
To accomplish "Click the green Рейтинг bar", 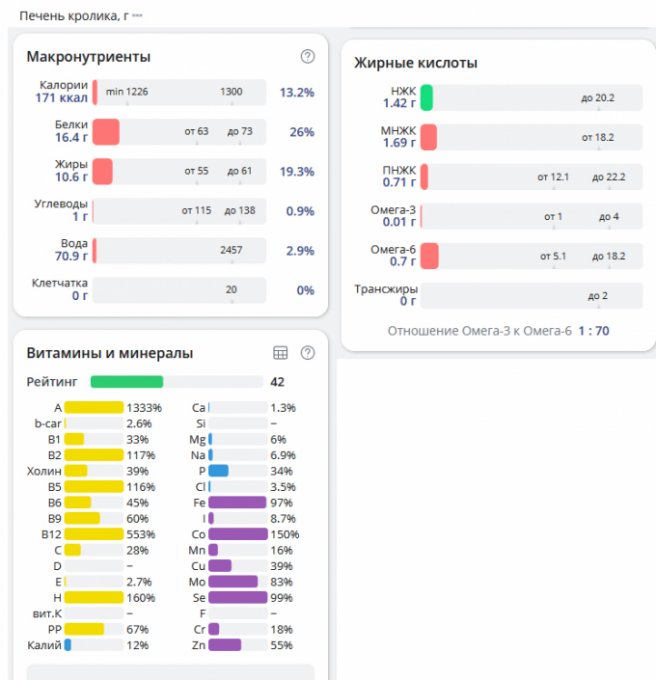I will [x=127, y=381].
